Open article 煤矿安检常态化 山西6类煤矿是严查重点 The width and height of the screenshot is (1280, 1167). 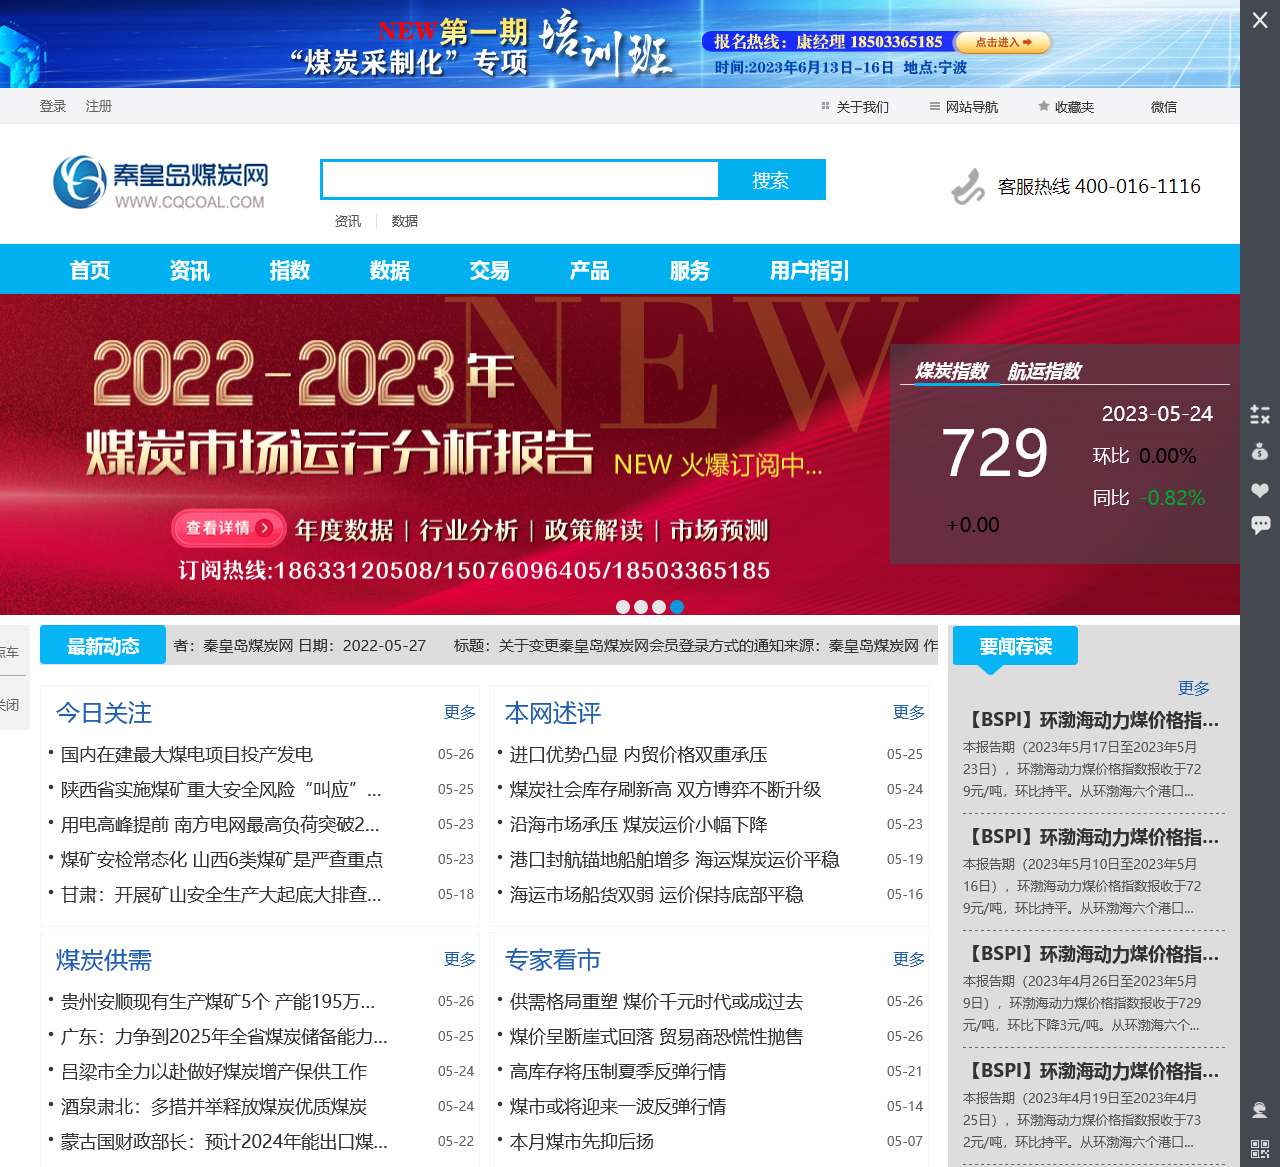click(x=222, y=860)
